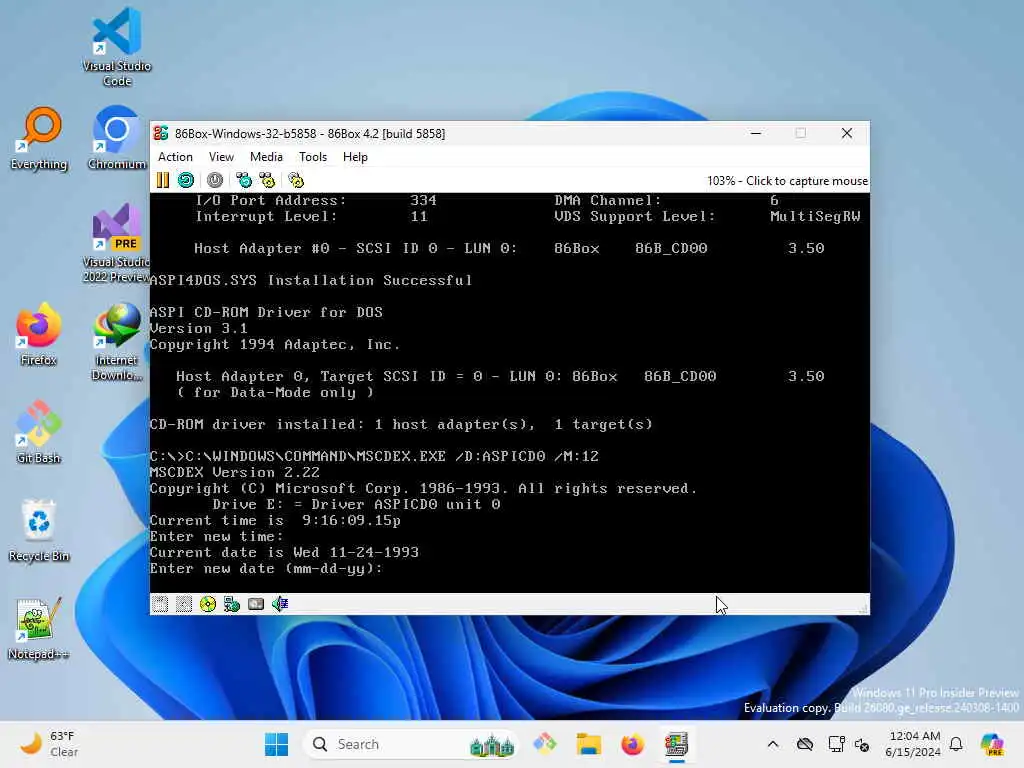The image size is (1024, 768).
Task: Open 86Box settings via yellow gear toolbar icon
Action: coord(296,180)
